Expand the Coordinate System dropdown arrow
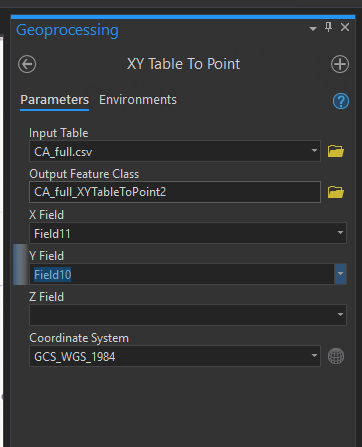Screen dimensions: 362x447 coord(314,355)
